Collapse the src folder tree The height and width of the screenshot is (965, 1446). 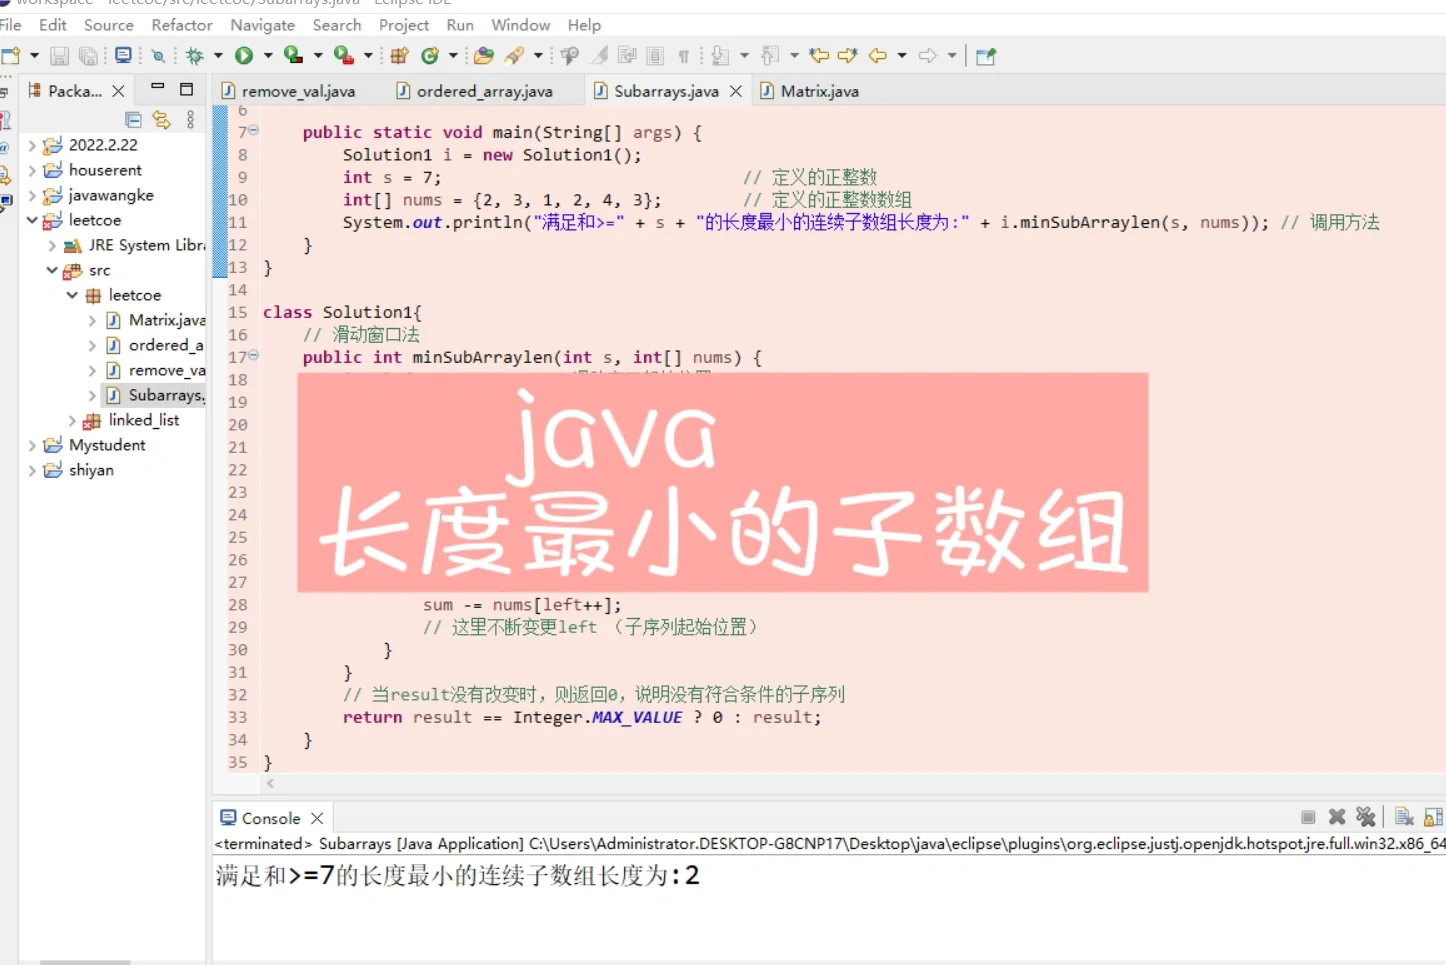pos(51,270)
